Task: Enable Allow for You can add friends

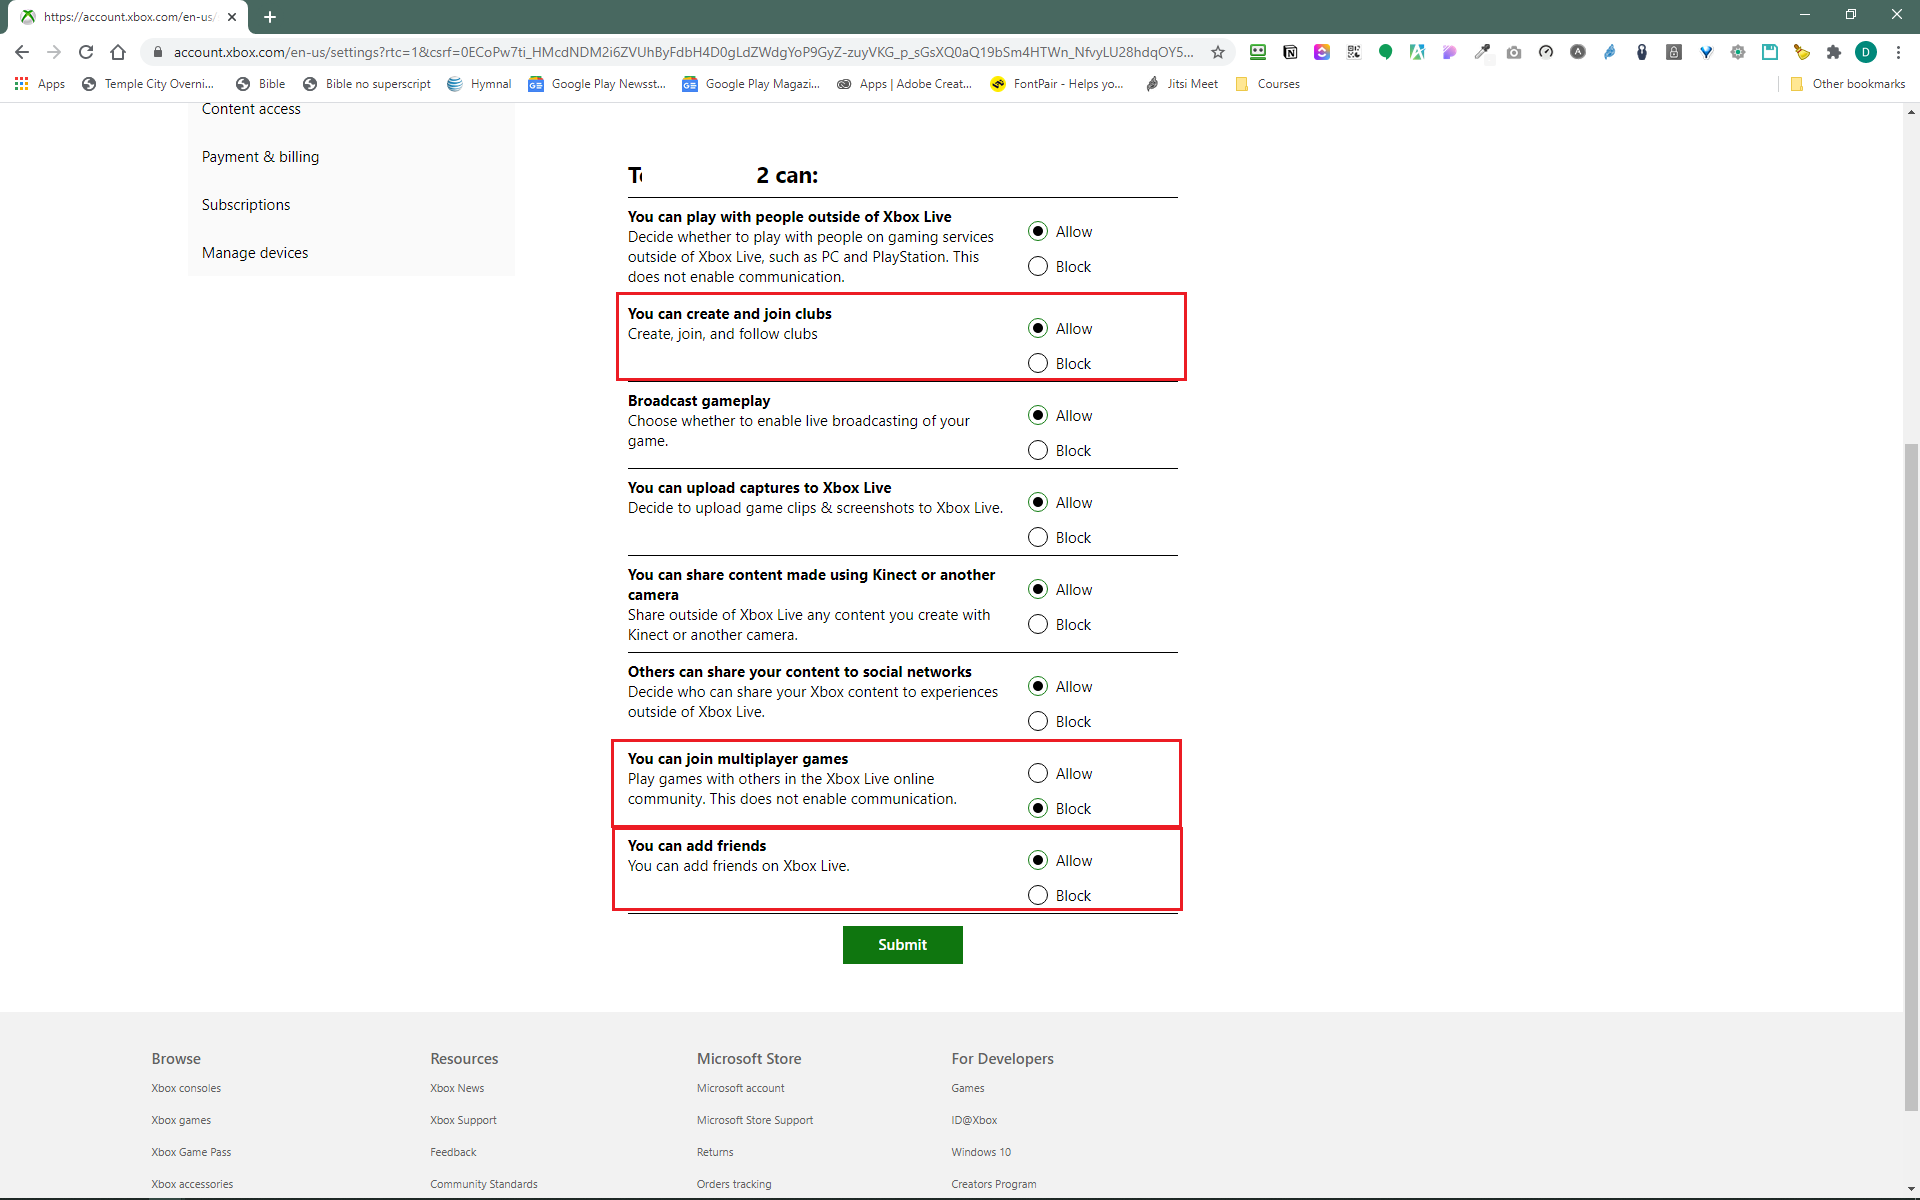Action: click(1038, 860)
